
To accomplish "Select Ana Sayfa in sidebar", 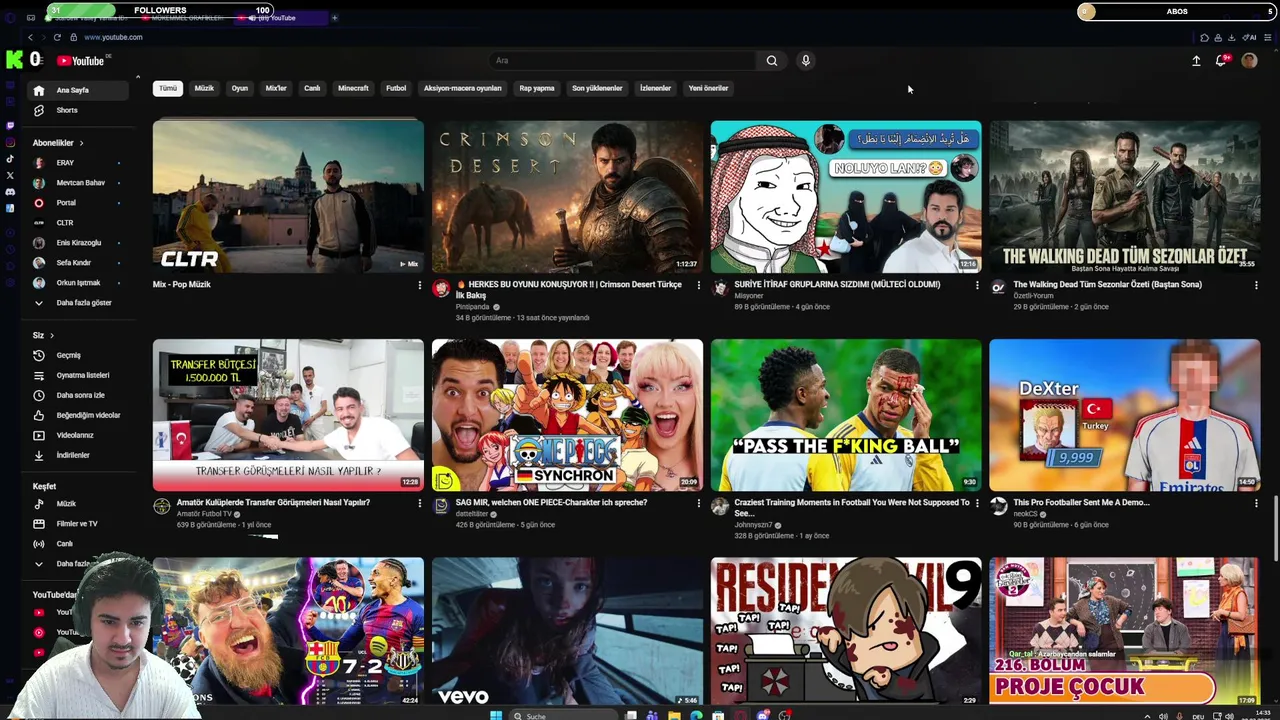I will (79, 90).
